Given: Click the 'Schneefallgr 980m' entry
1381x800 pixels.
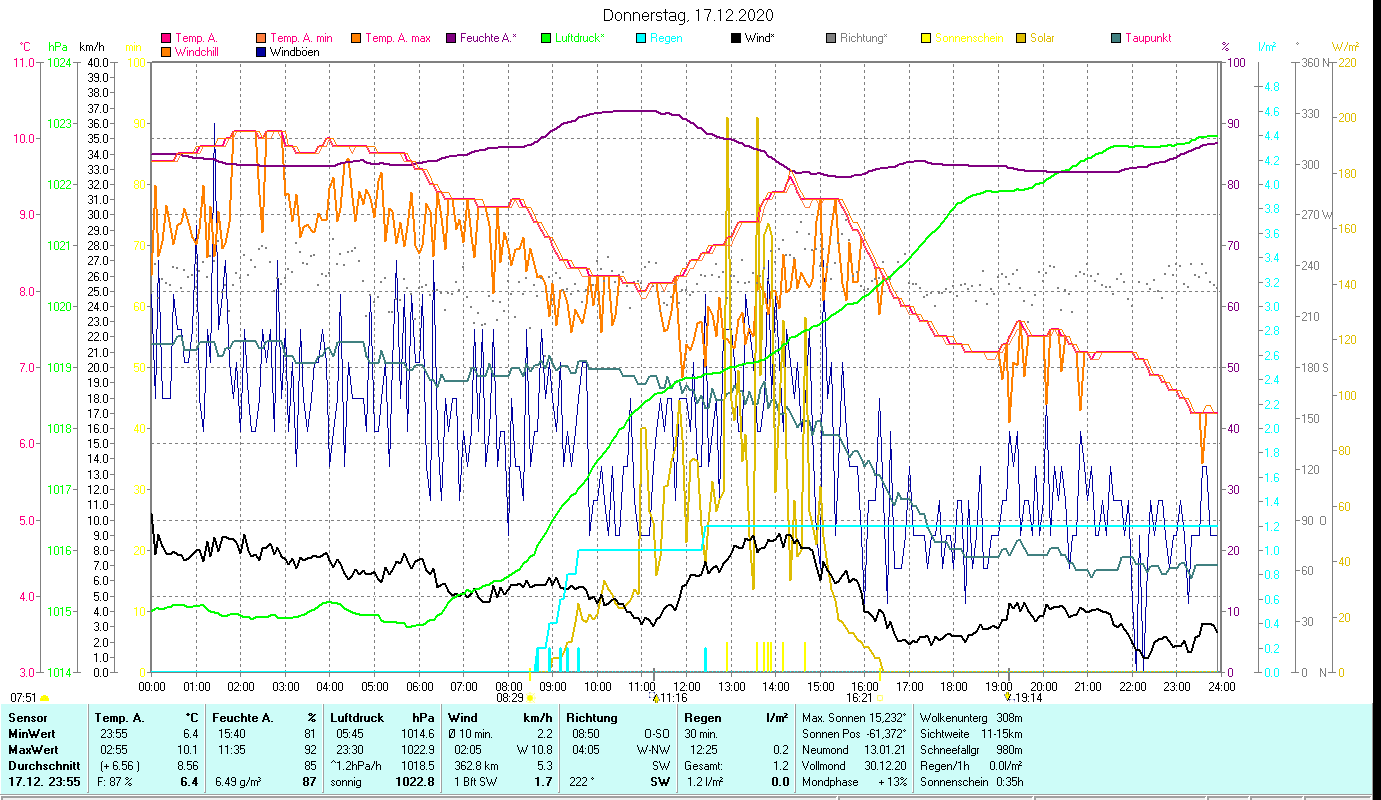Looking at the screenshot, I should pos(971,750).
